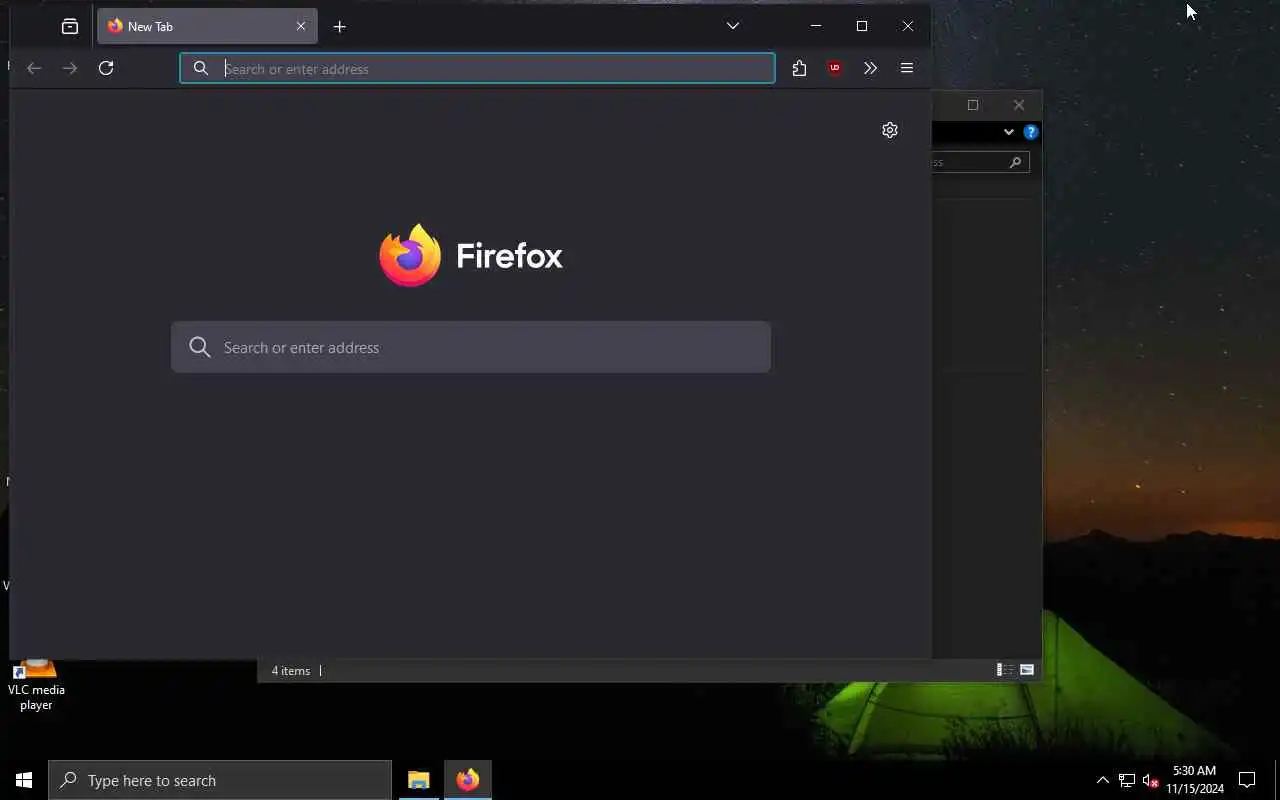Focus the taskbar Type here to search box
The height and width of the screenshot is (800, 1280).
[220, 780]
